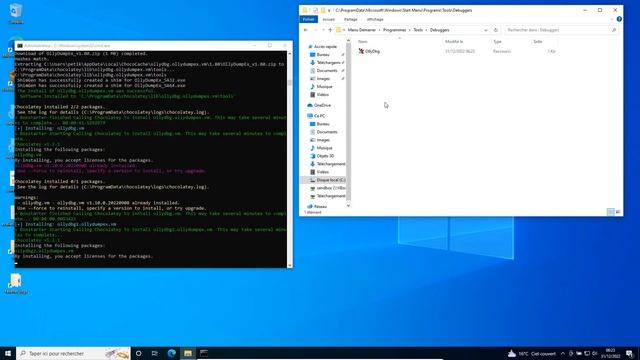Image resolution: width=640 pixels, height=360 pixels.
Task: Sort files by the Taille column
Action: tap(544, 42)
